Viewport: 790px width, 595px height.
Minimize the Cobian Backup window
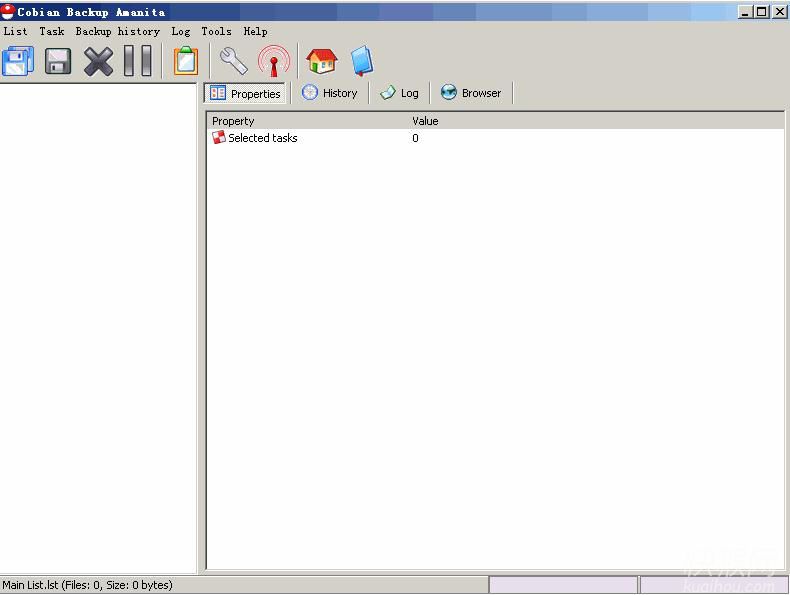(745, 12)
